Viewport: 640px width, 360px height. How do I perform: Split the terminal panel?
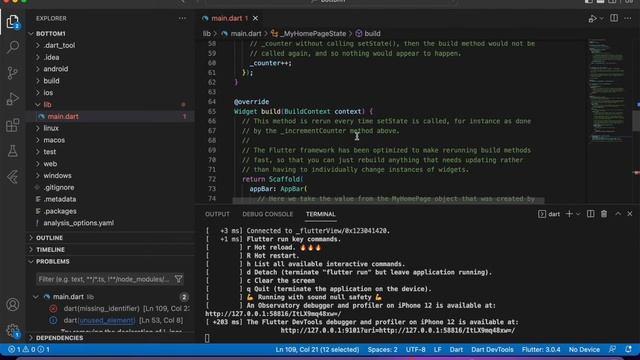590,214
